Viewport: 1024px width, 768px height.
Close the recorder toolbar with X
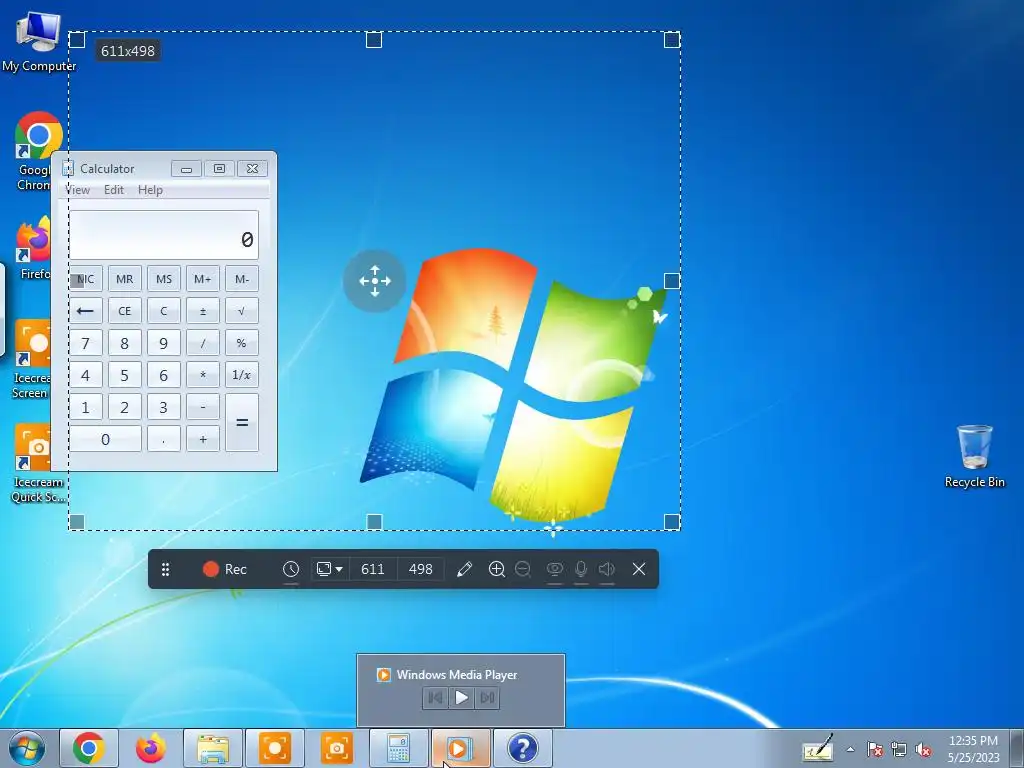tap(639, 569)
